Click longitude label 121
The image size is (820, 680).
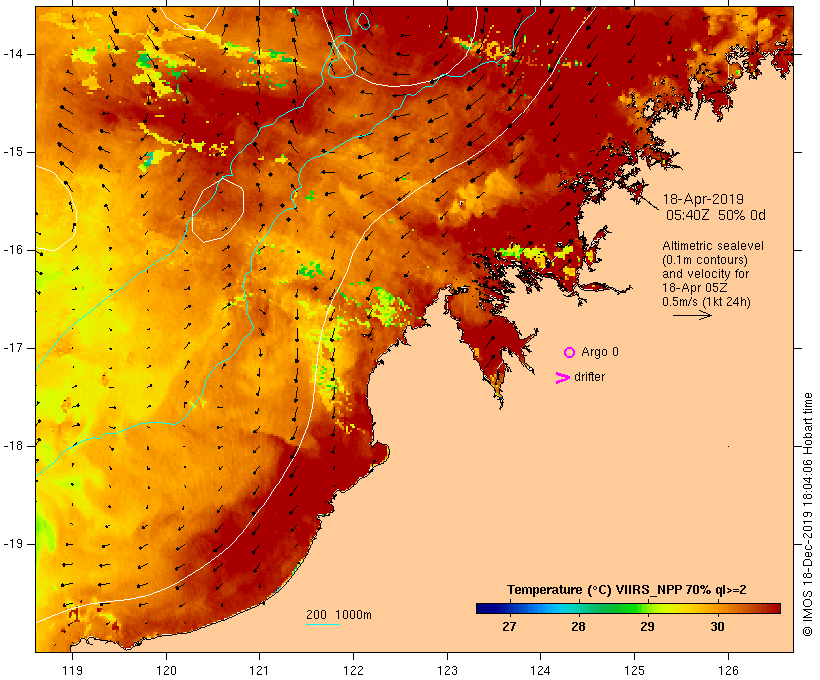tap(259, 670)
